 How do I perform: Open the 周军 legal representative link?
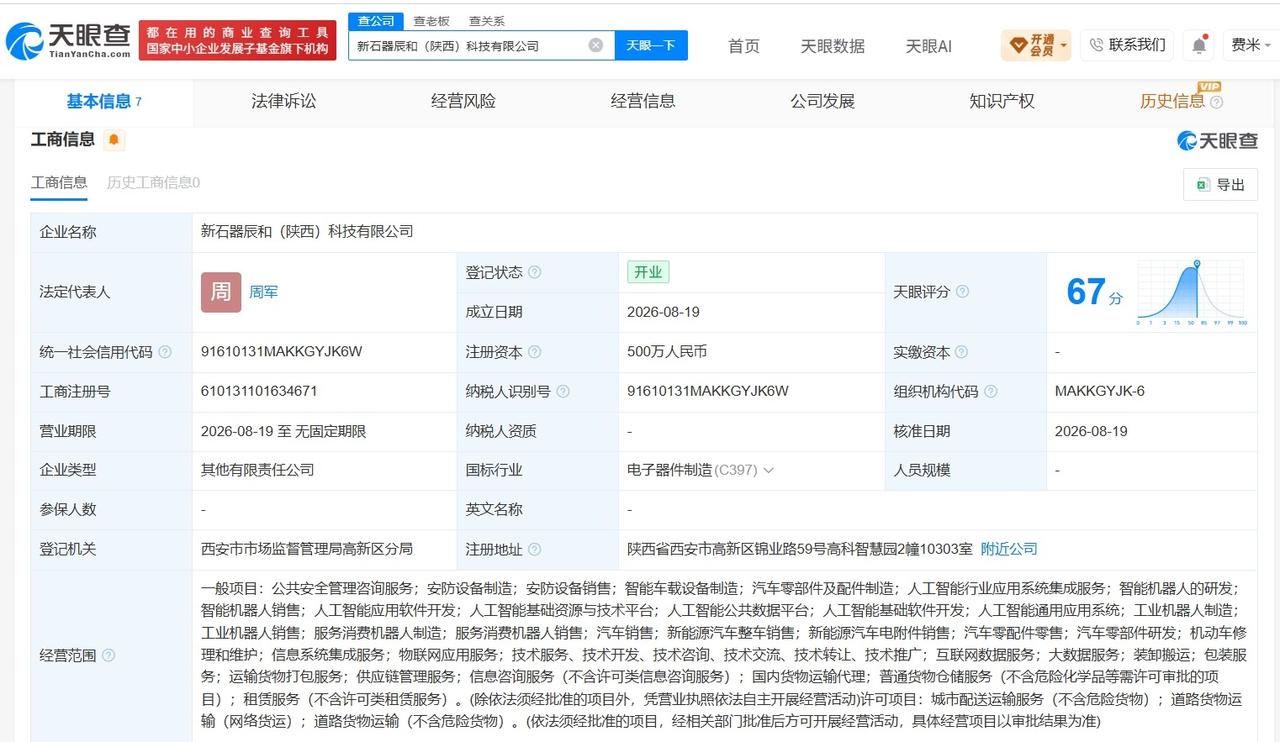(263, 292)
